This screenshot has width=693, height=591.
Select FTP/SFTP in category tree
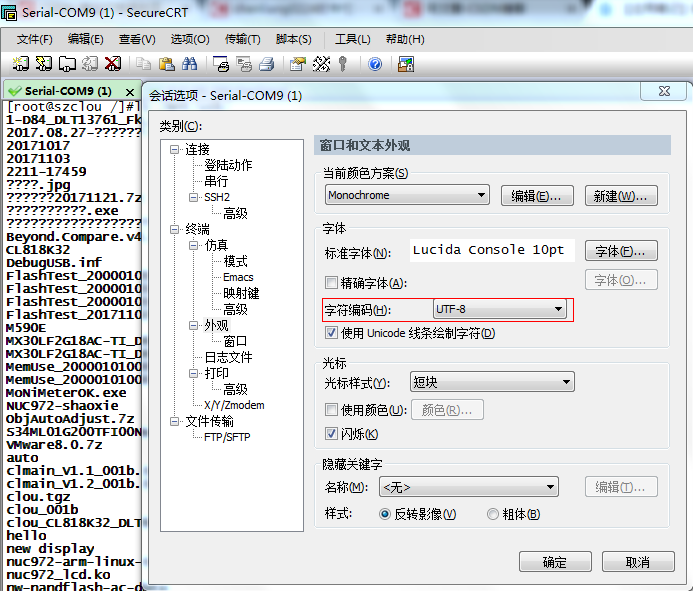(227, 437)
